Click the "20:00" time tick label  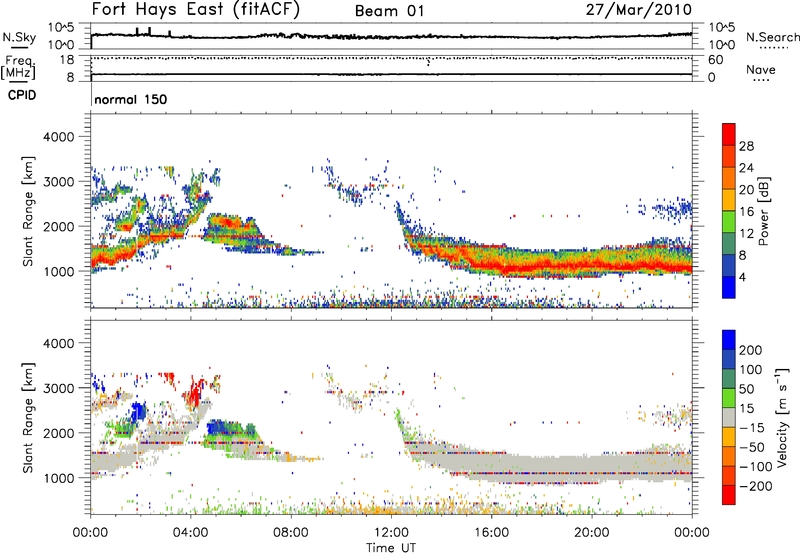592,533
